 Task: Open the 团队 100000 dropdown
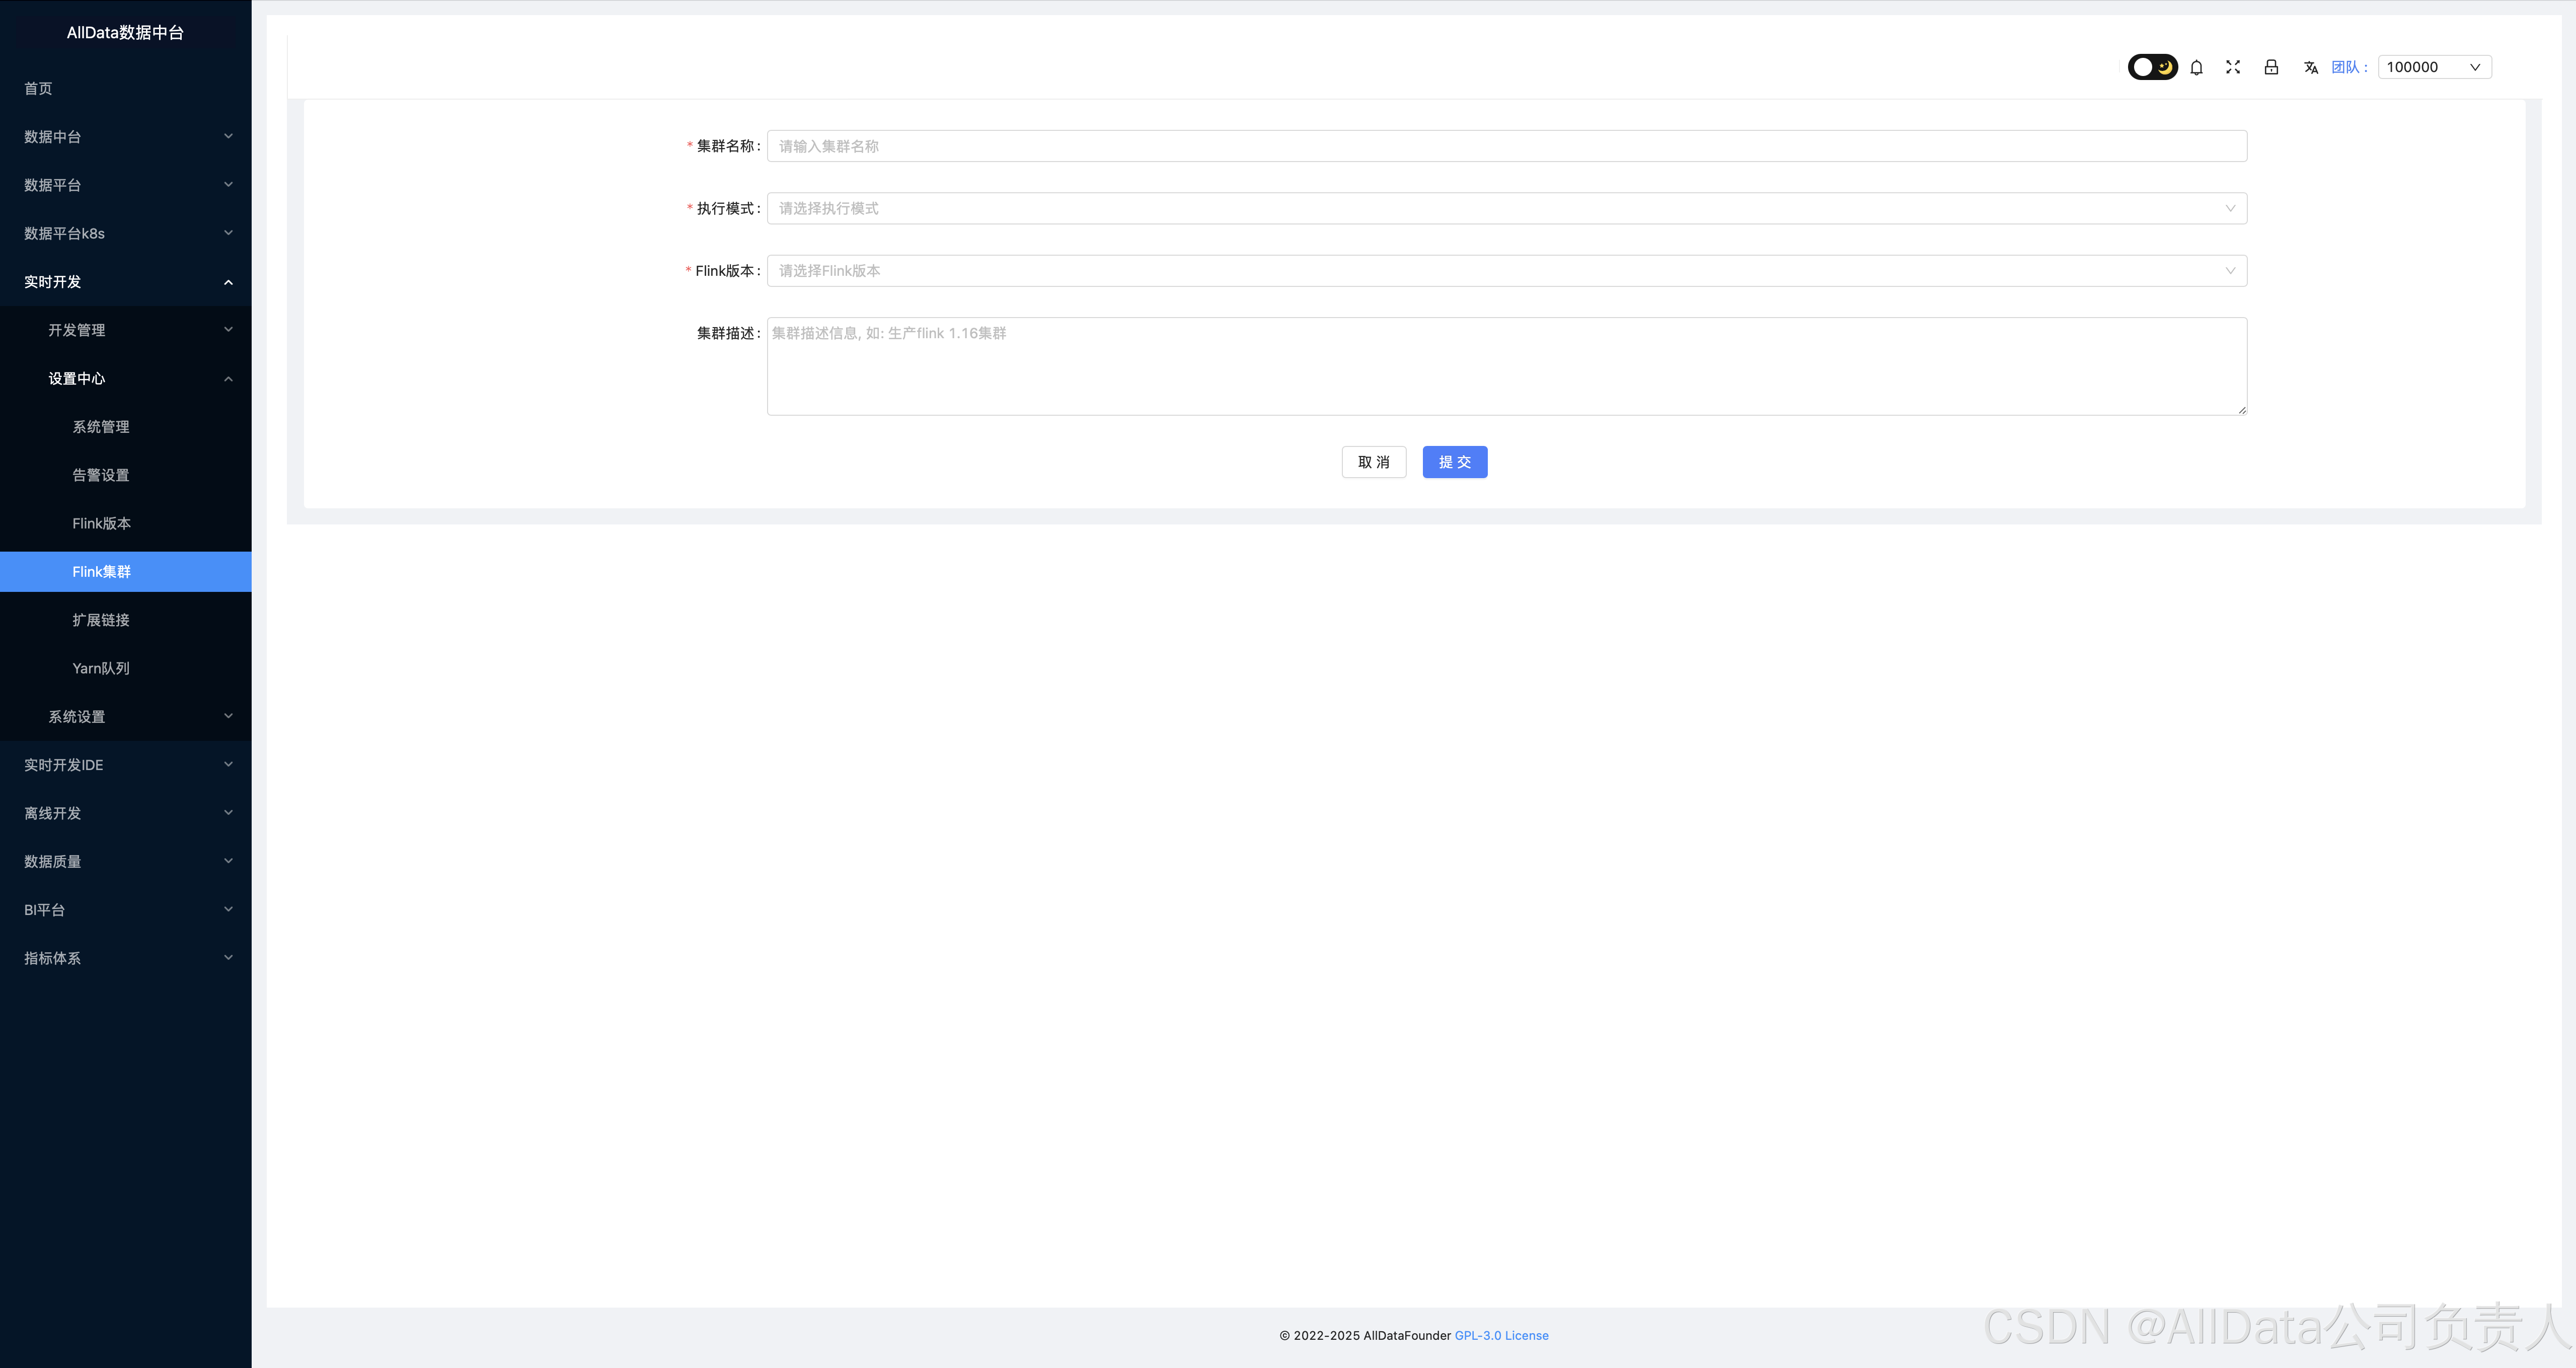(2434, 67)
